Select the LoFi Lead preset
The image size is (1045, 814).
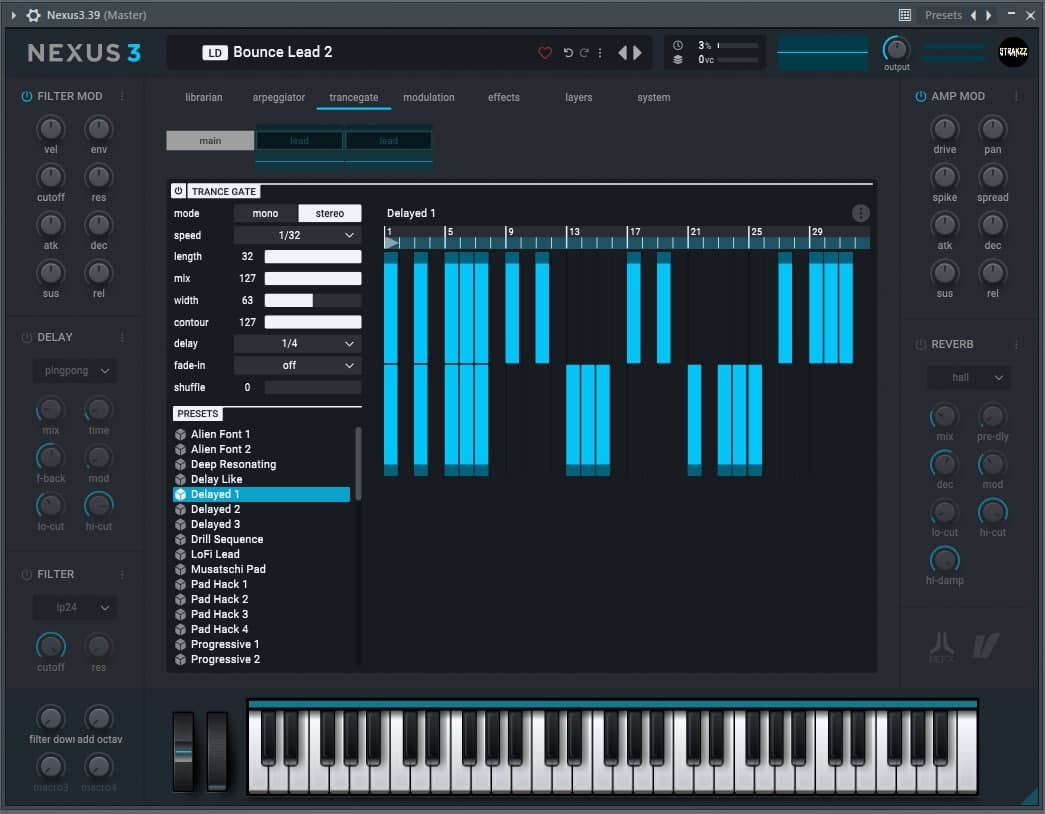point(261,554)
